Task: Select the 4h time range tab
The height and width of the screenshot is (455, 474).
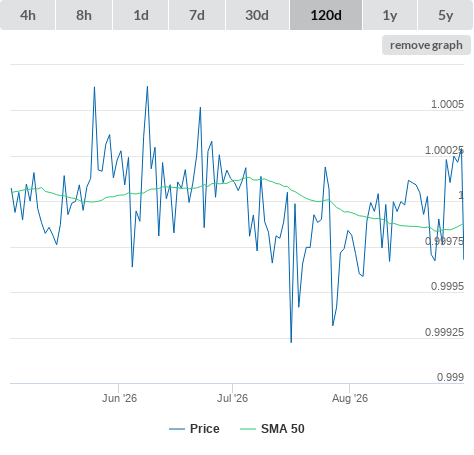Action: tap(28, 15)
